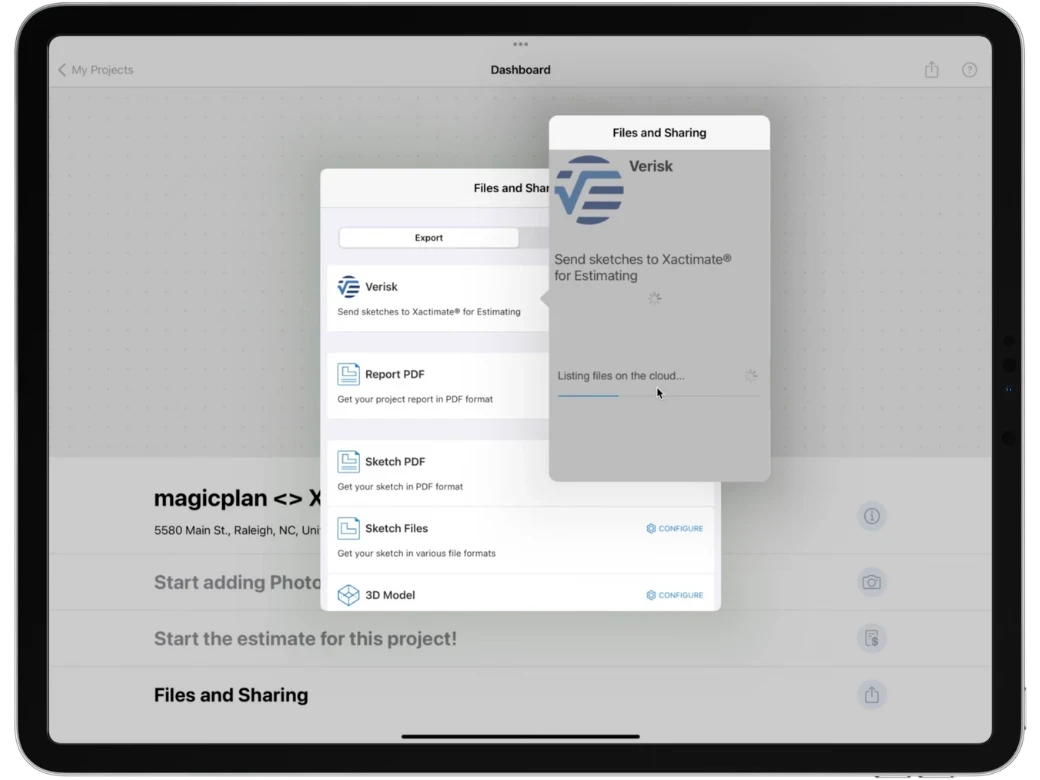
Task: Tap share icon in Files and Sharing row
Action: [x=872, y=695]
